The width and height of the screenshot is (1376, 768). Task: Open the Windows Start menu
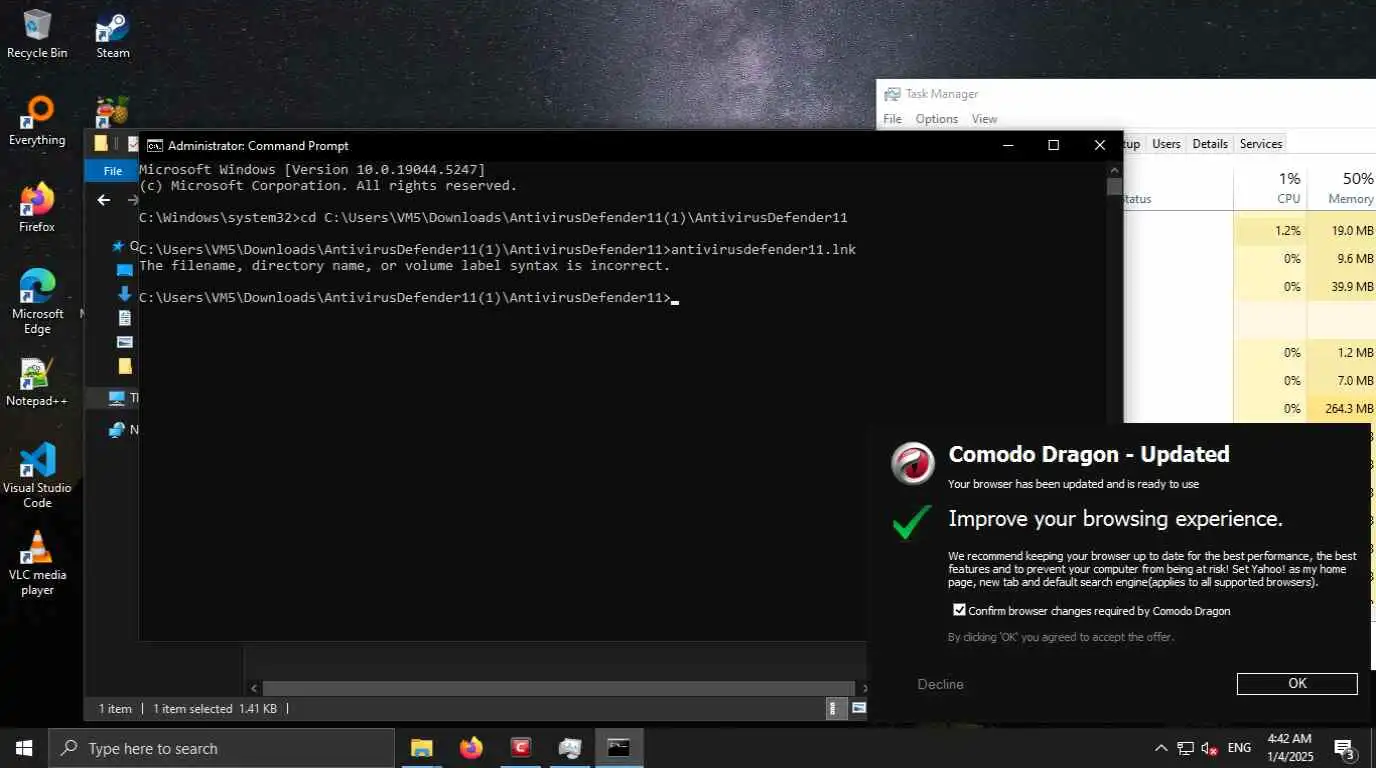coord(24,748)
